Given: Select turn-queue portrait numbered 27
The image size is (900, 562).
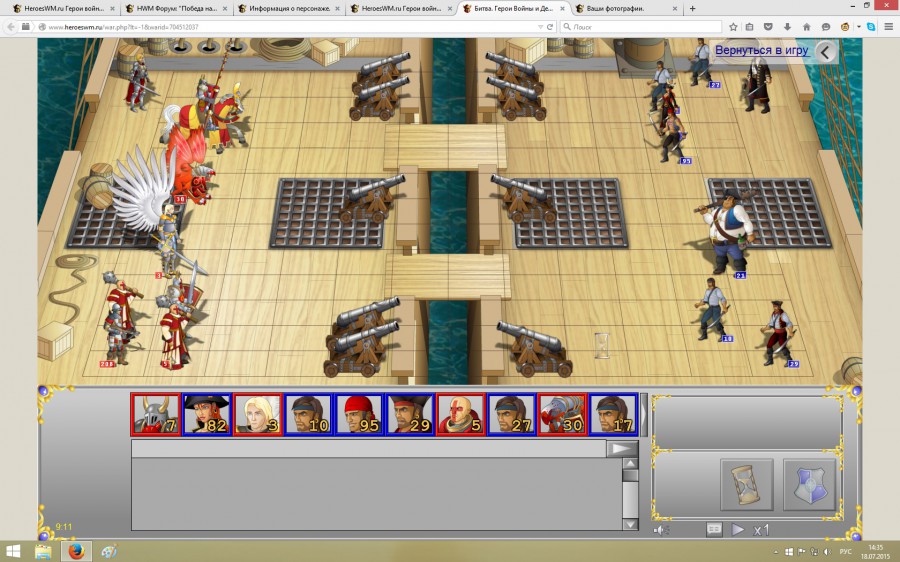Looking at the screenshot, I should (x=511, y=414).
